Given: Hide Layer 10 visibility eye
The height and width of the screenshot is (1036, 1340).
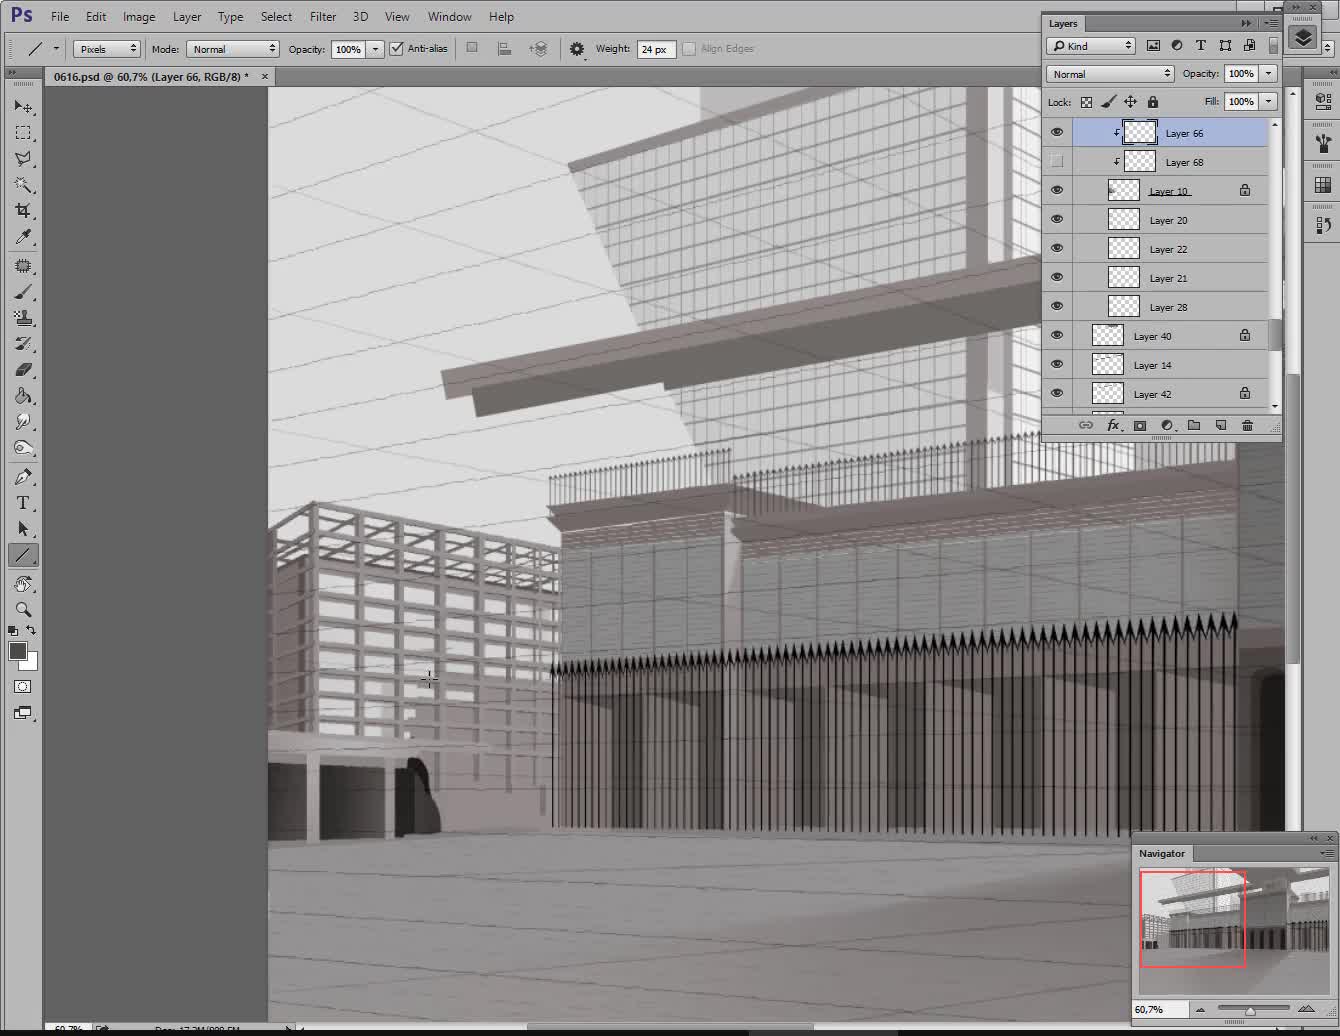Looking at the screenshot, I should pyautogui.click(x=1057, y=190).
